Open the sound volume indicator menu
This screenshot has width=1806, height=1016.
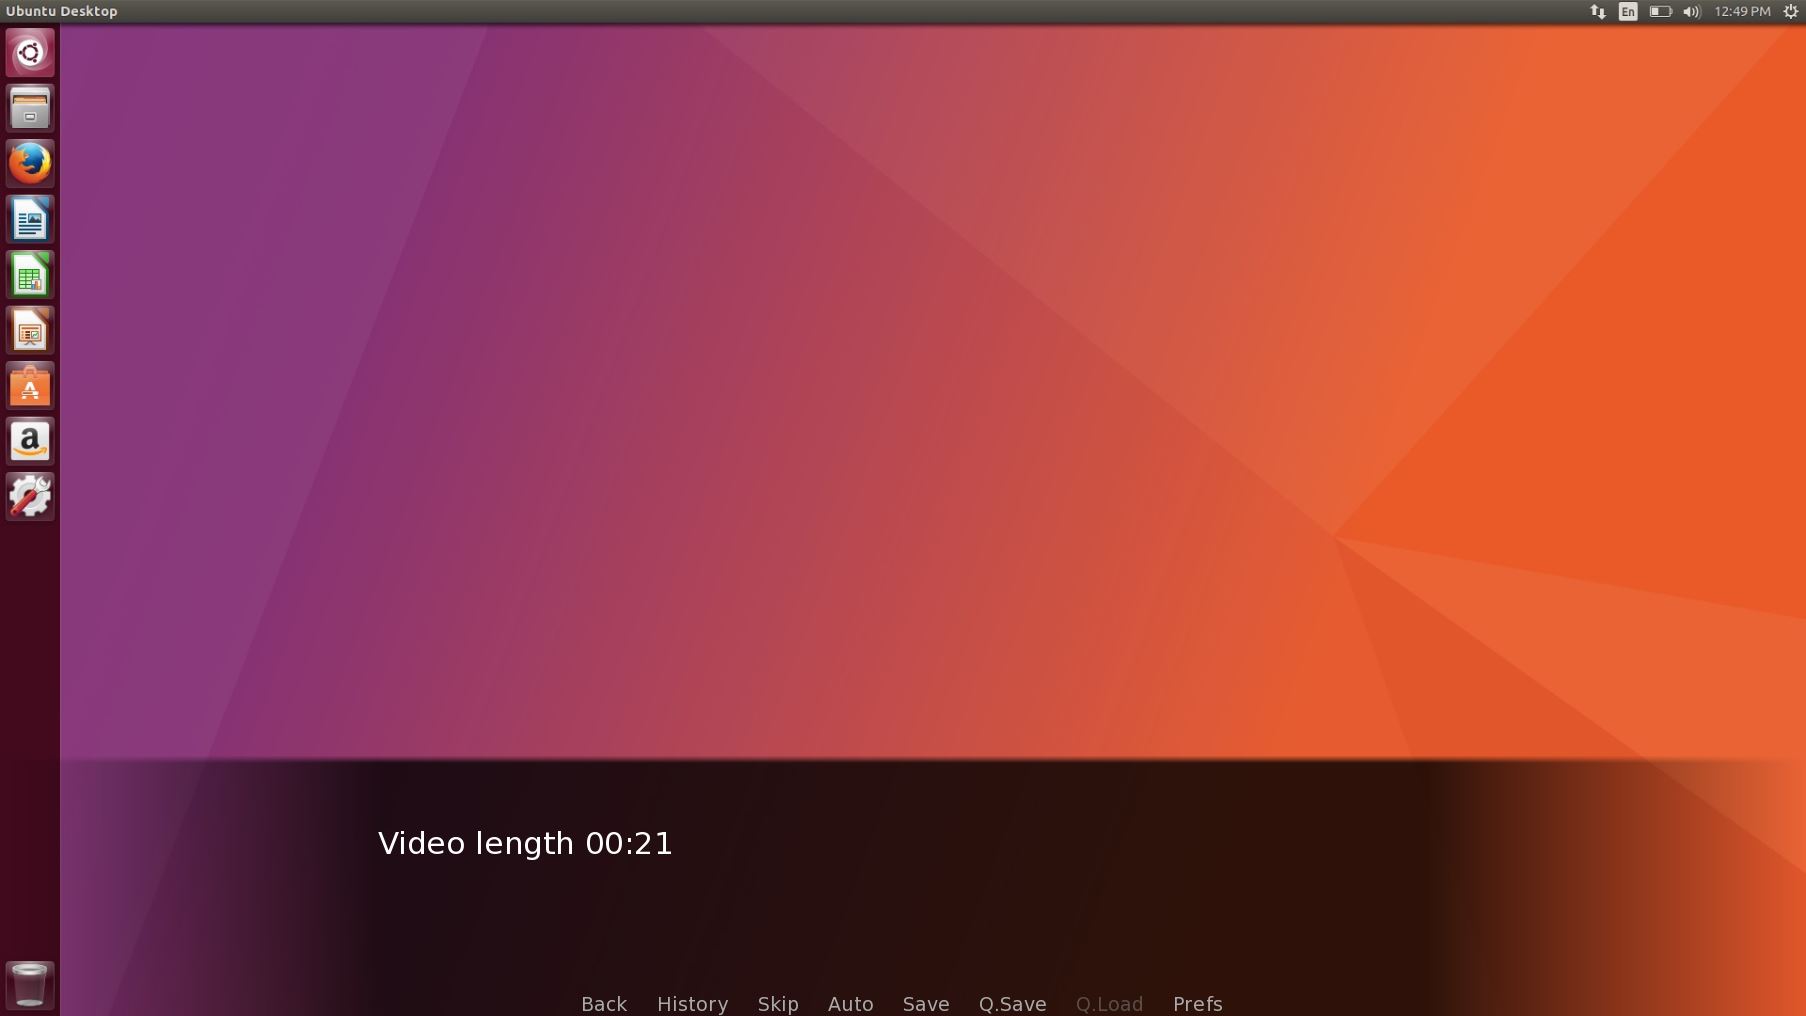coord(1691,12)
